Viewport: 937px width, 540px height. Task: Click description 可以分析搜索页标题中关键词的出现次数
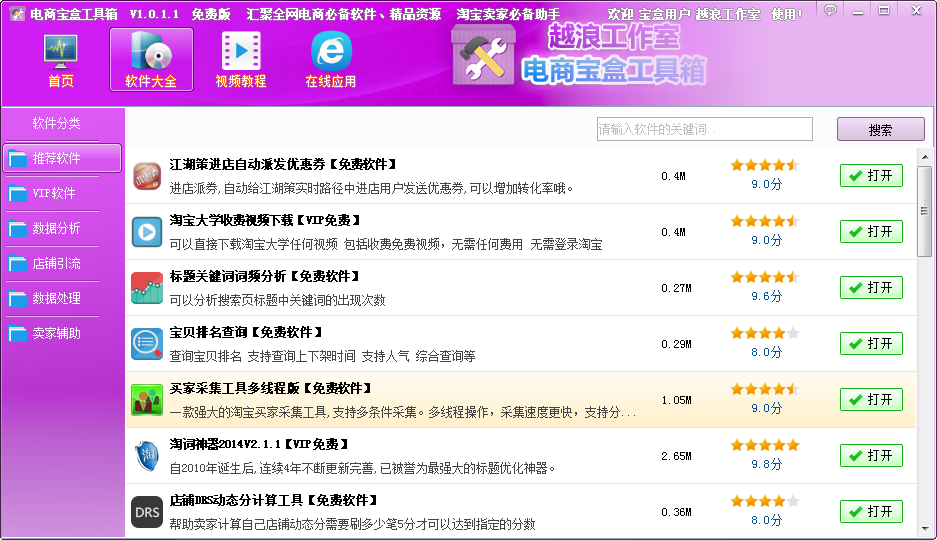[x=277, y=300]
